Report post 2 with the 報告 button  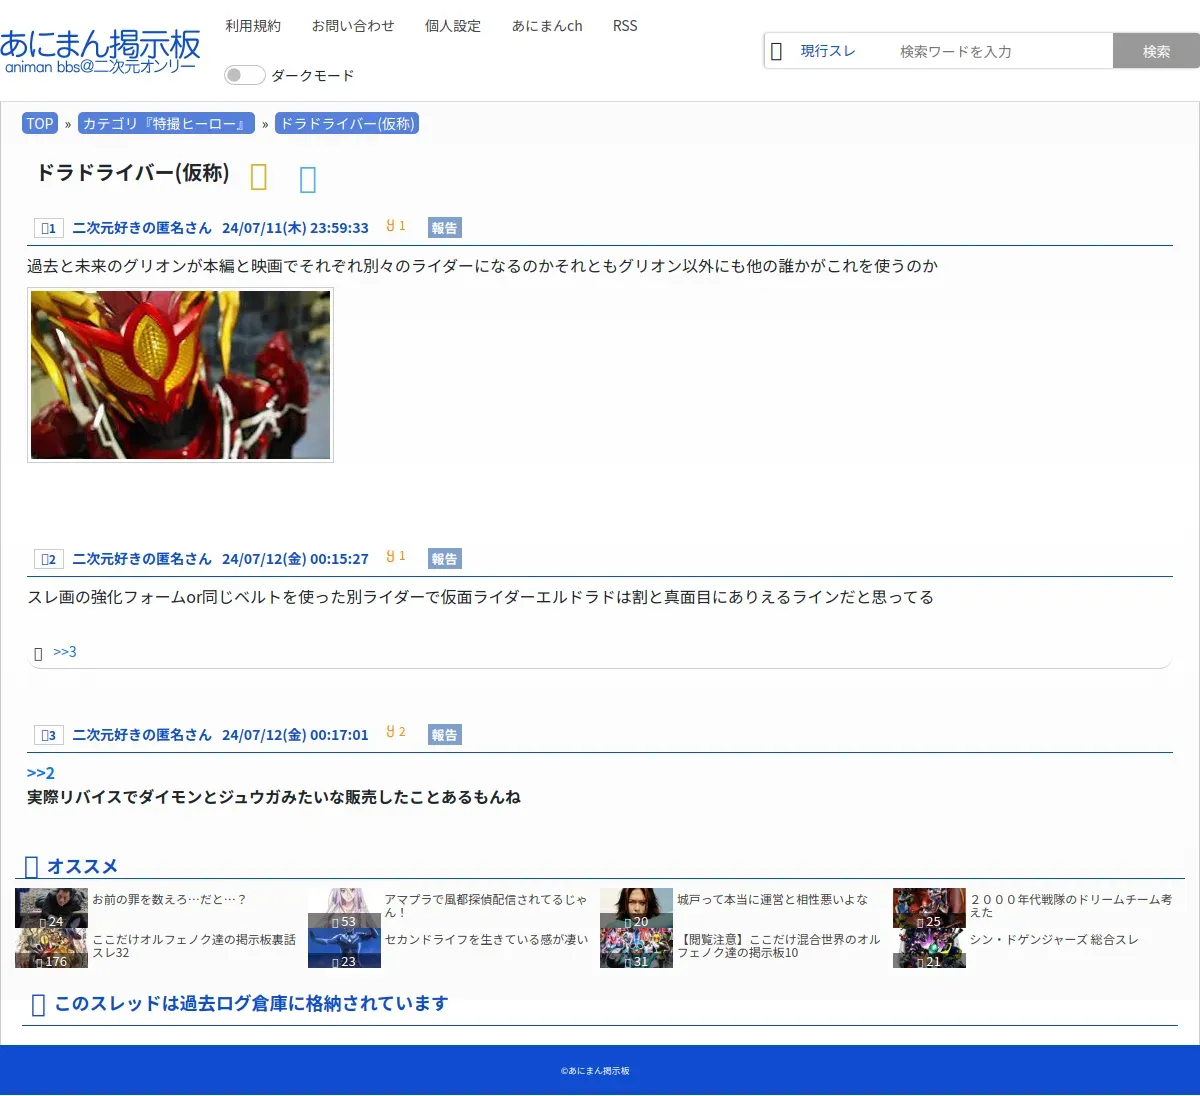pyautogui.click(x=445, y=559)
